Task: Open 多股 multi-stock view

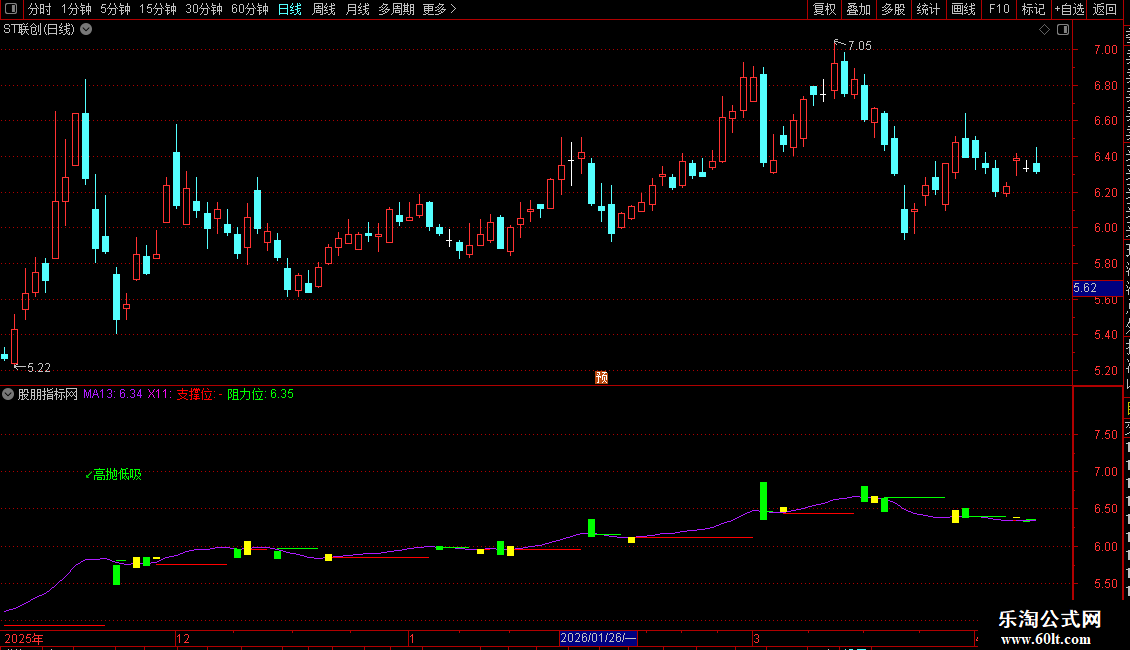Action: [893, 9]
